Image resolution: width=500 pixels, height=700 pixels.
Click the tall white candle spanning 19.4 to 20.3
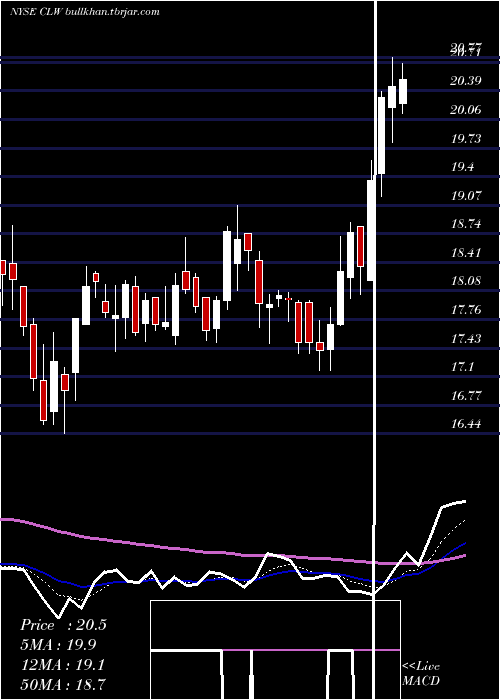click(381, 135)
